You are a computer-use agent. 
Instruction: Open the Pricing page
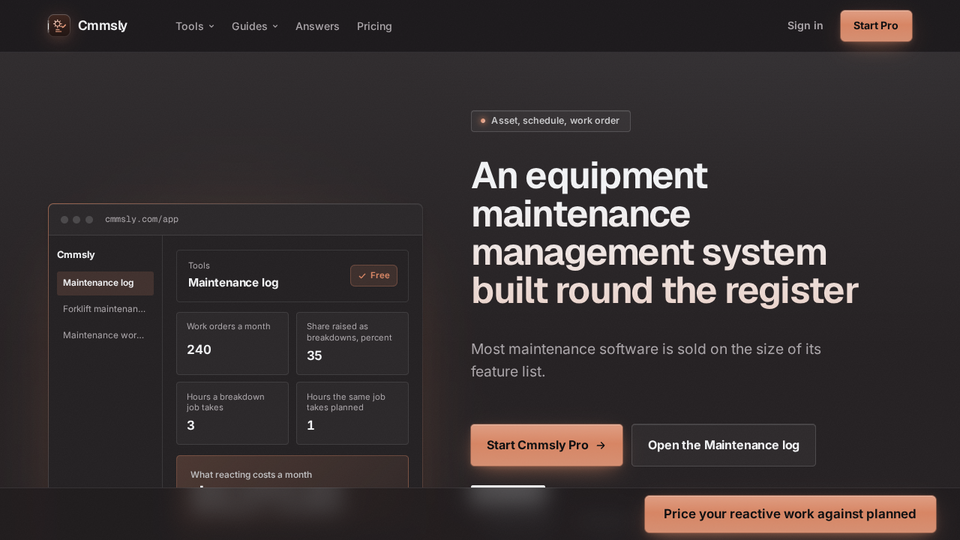coord(374,26)
